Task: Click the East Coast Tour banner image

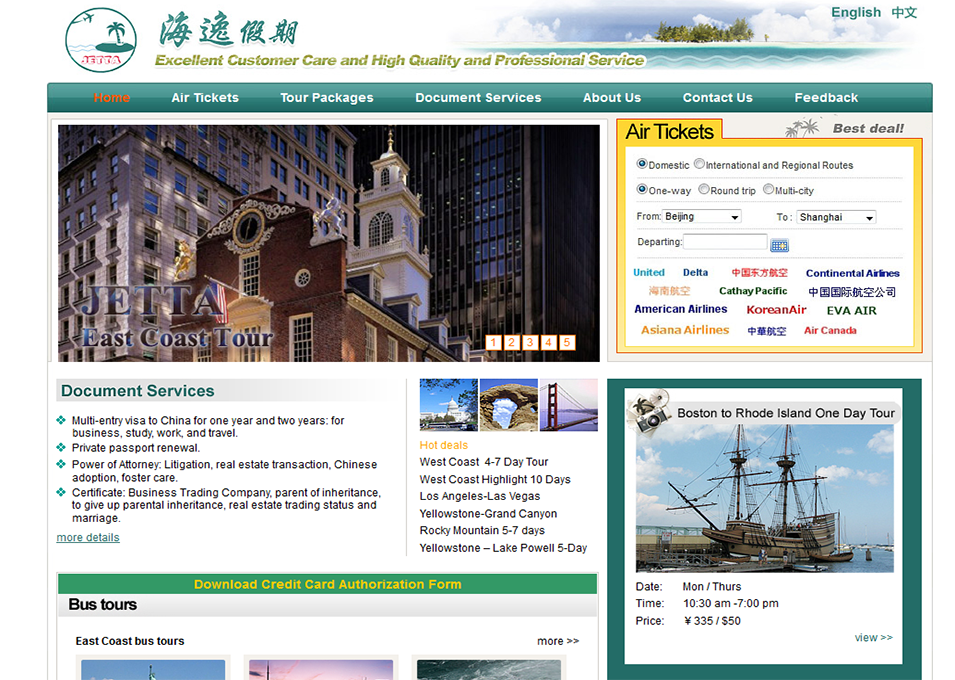Action: click(x=329, y=243)
